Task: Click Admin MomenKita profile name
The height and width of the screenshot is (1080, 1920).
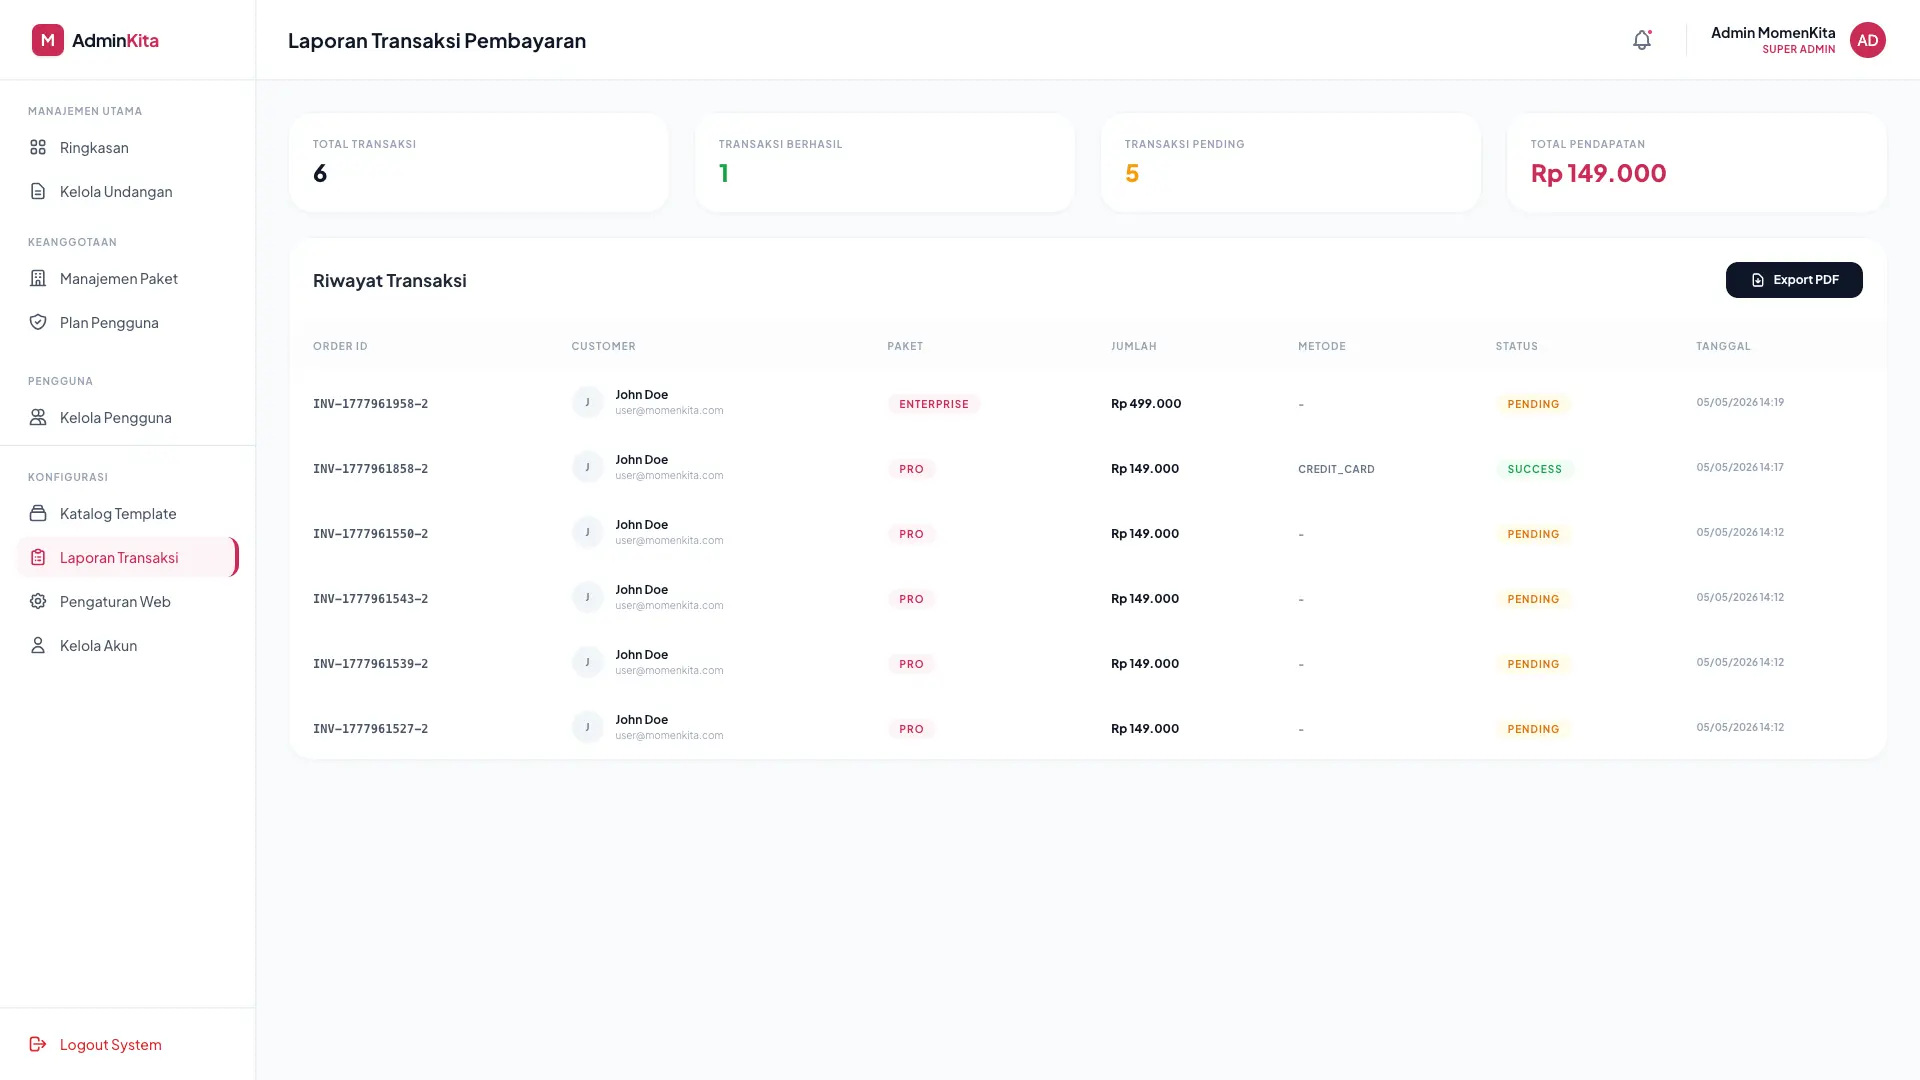Action: (1773, 32)
